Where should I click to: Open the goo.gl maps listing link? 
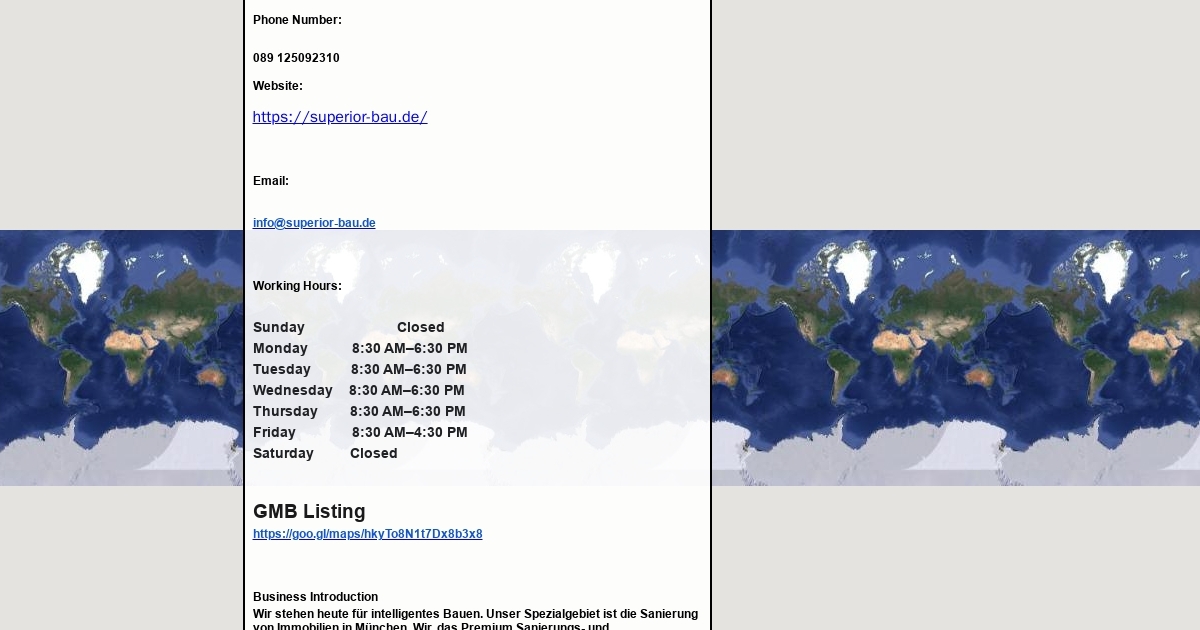367,534
